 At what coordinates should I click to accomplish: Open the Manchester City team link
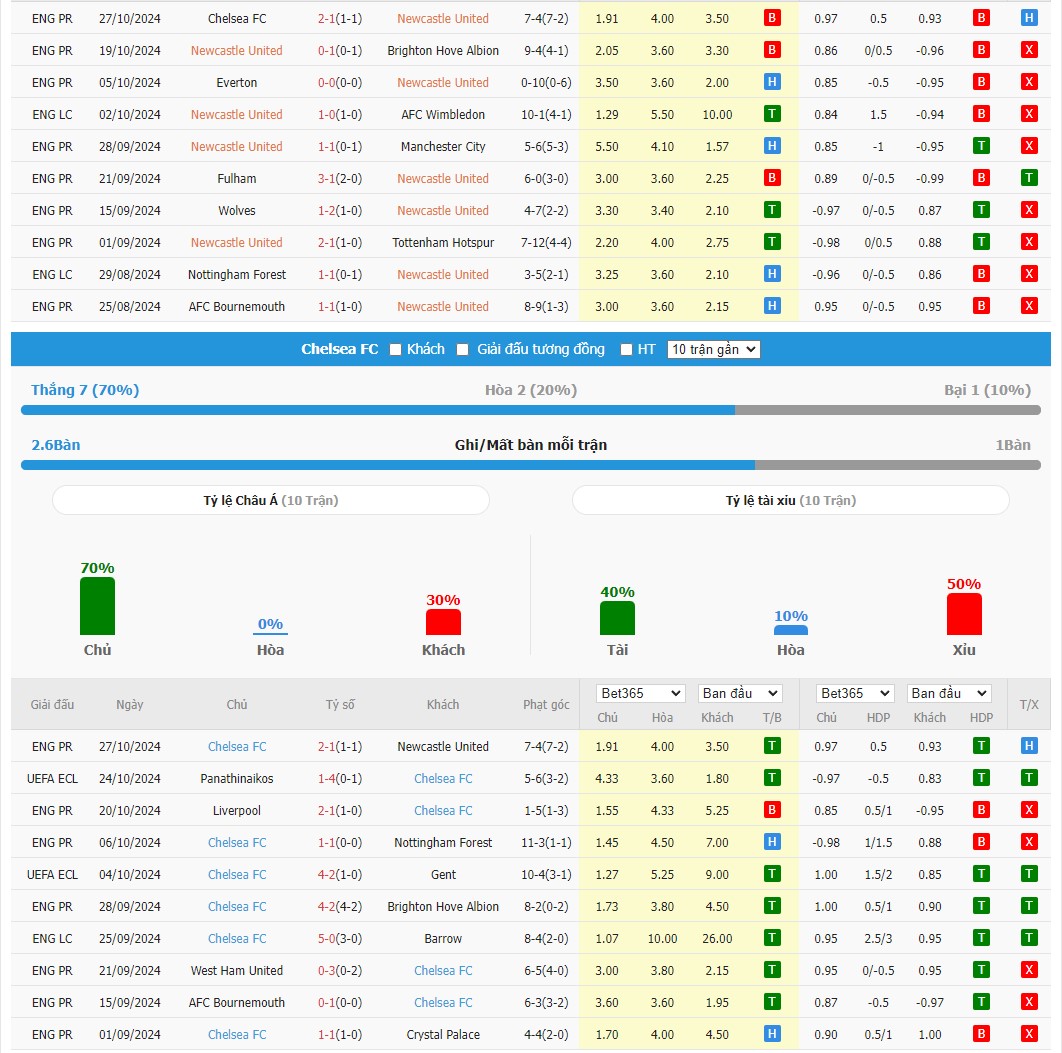443,146
